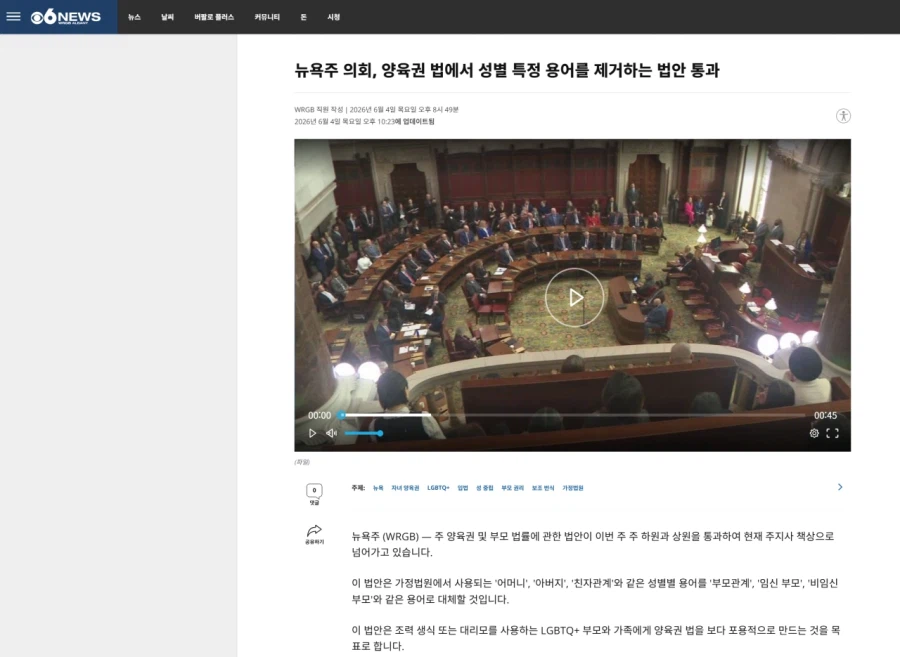Play the video using the center play button
The width and height of the screenshot is (900, 657).
(x=575, y=297)
